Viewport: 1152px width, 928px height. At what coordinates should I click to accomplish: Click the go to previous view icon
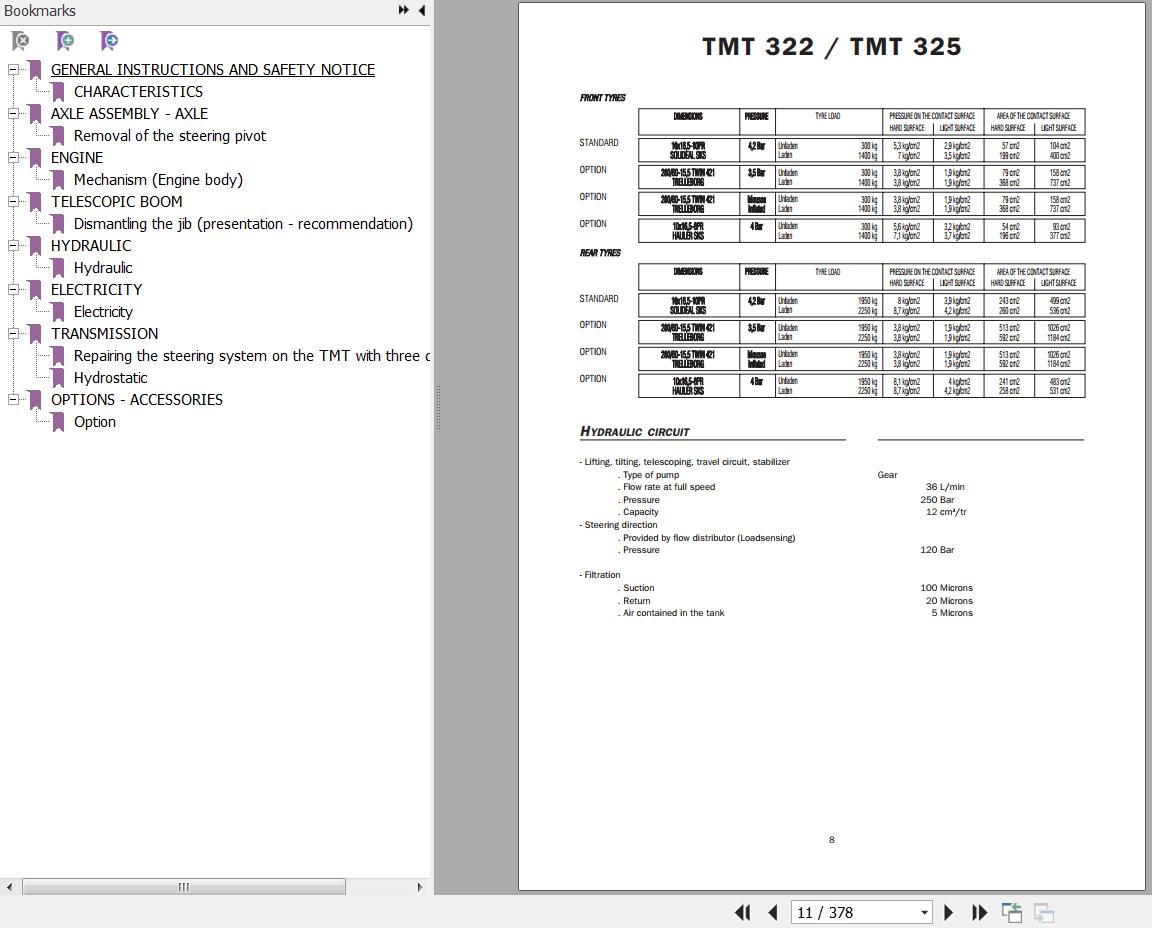(x=1012, y=913)
